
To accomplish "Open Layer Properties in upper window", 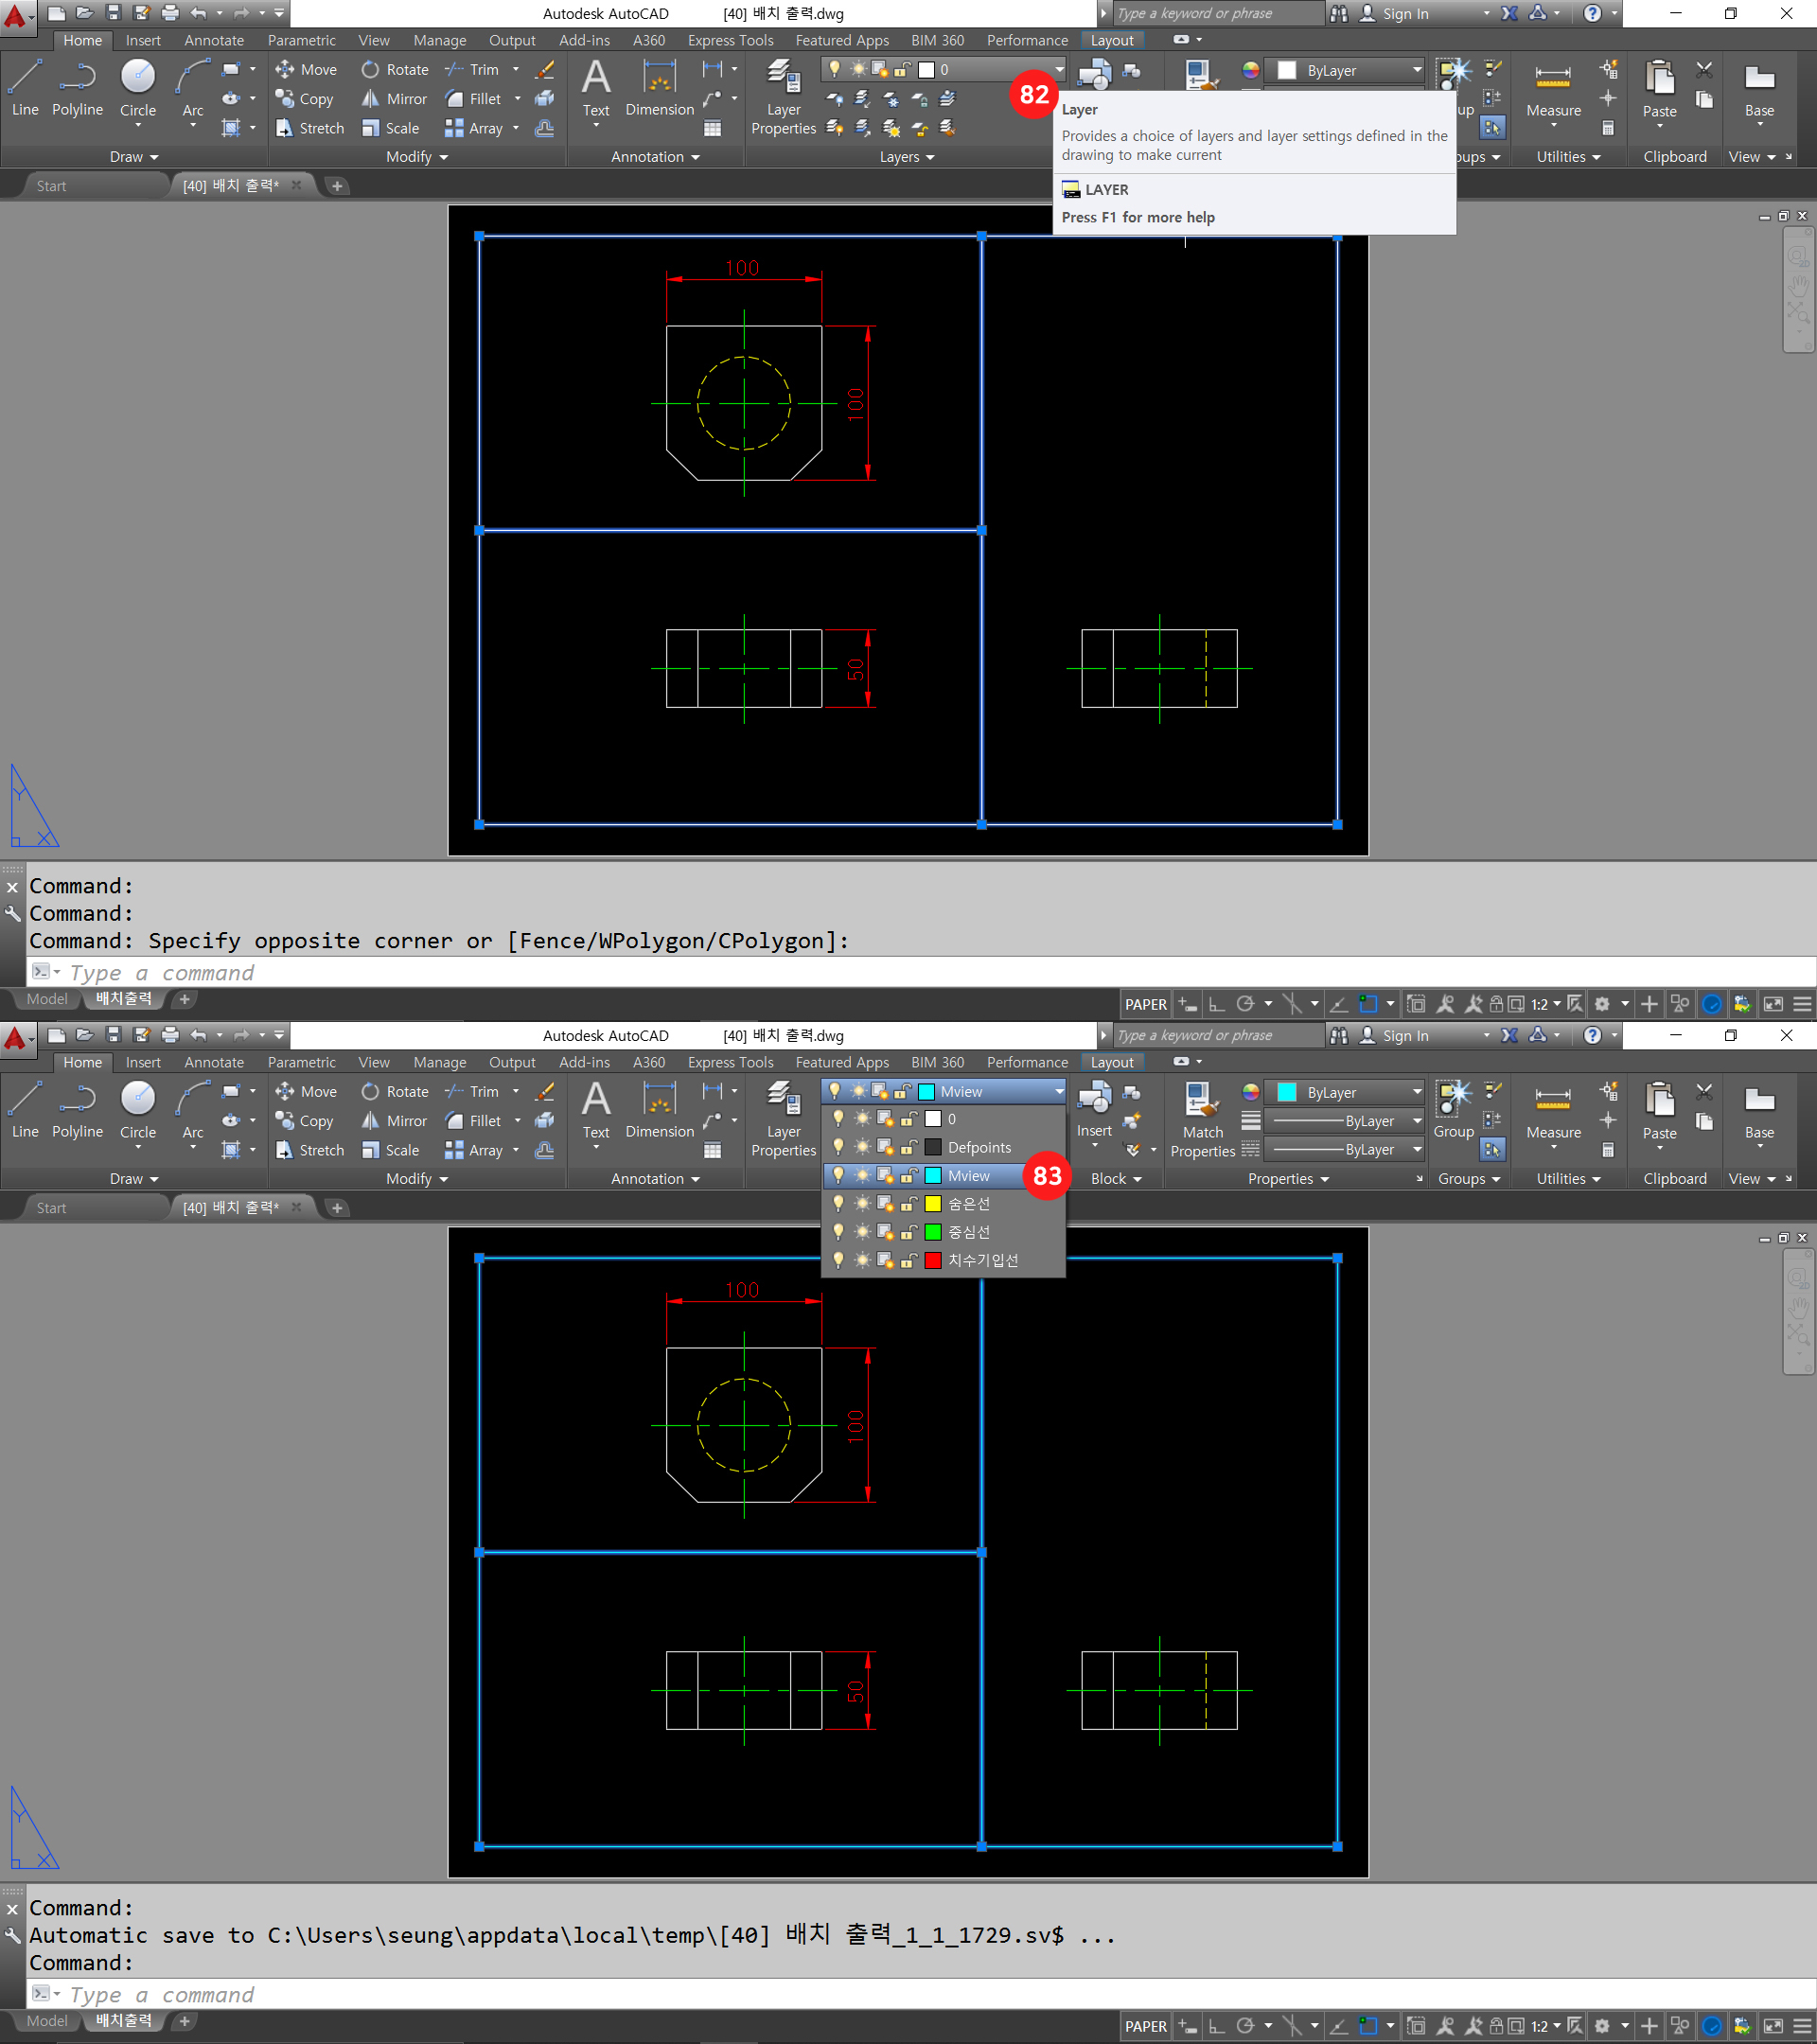I will point(783,97).
